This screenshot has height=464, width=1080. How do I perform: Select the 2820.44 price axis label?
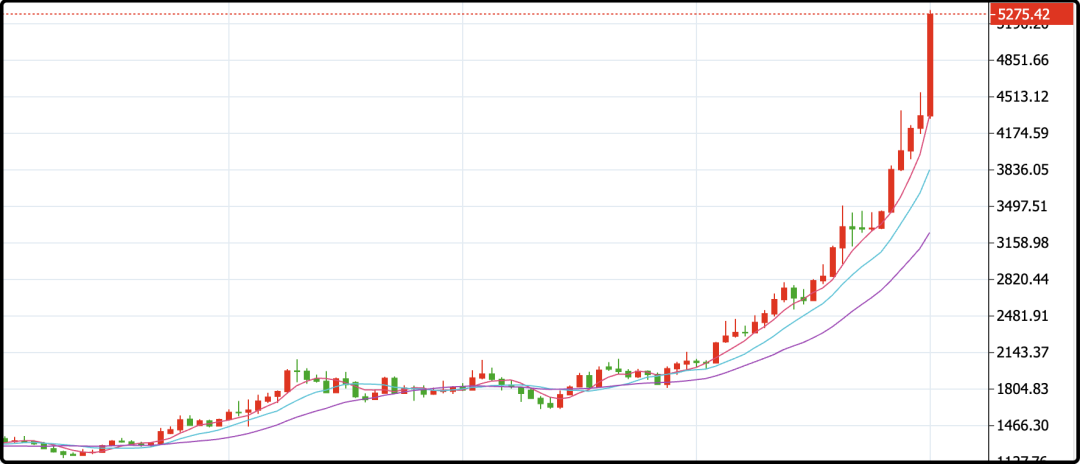point(1022,280)
